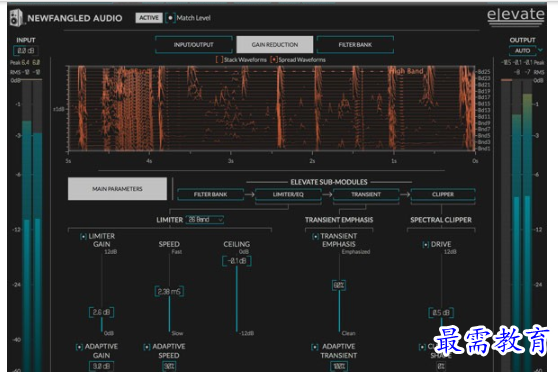Click the Ceiling -0.1 dB slider handle
This screenshot has width=558, height=372.
pos(237,261)
